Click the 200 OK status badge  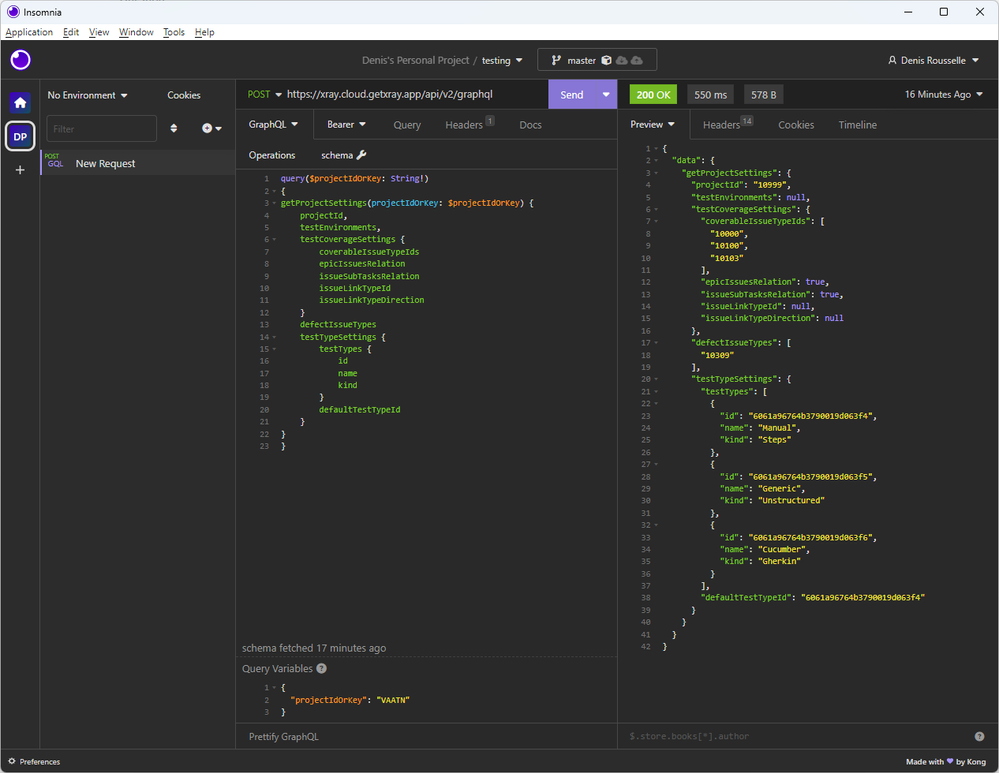pos(653,94)
